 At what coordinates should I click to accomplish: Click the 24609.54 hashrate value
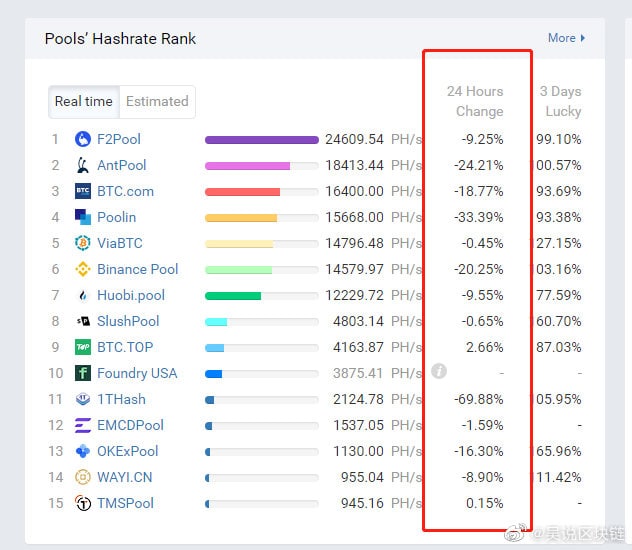[354, 139]
